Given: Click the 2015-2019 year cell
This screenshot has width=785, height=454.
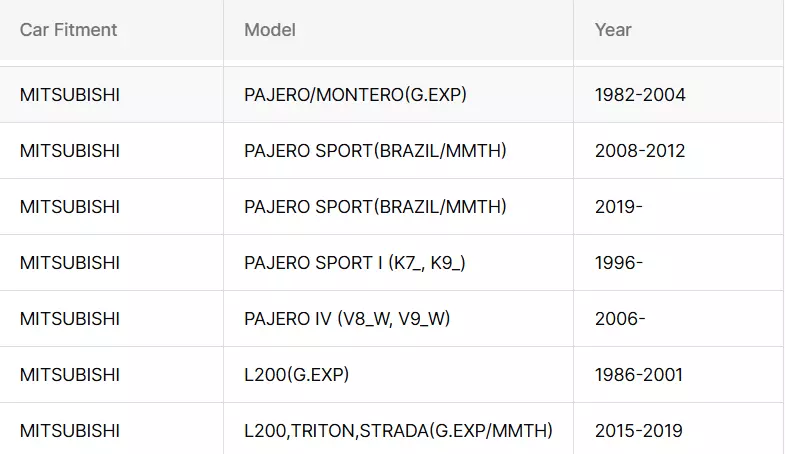Looking at the screenshot, I should 639,431.
